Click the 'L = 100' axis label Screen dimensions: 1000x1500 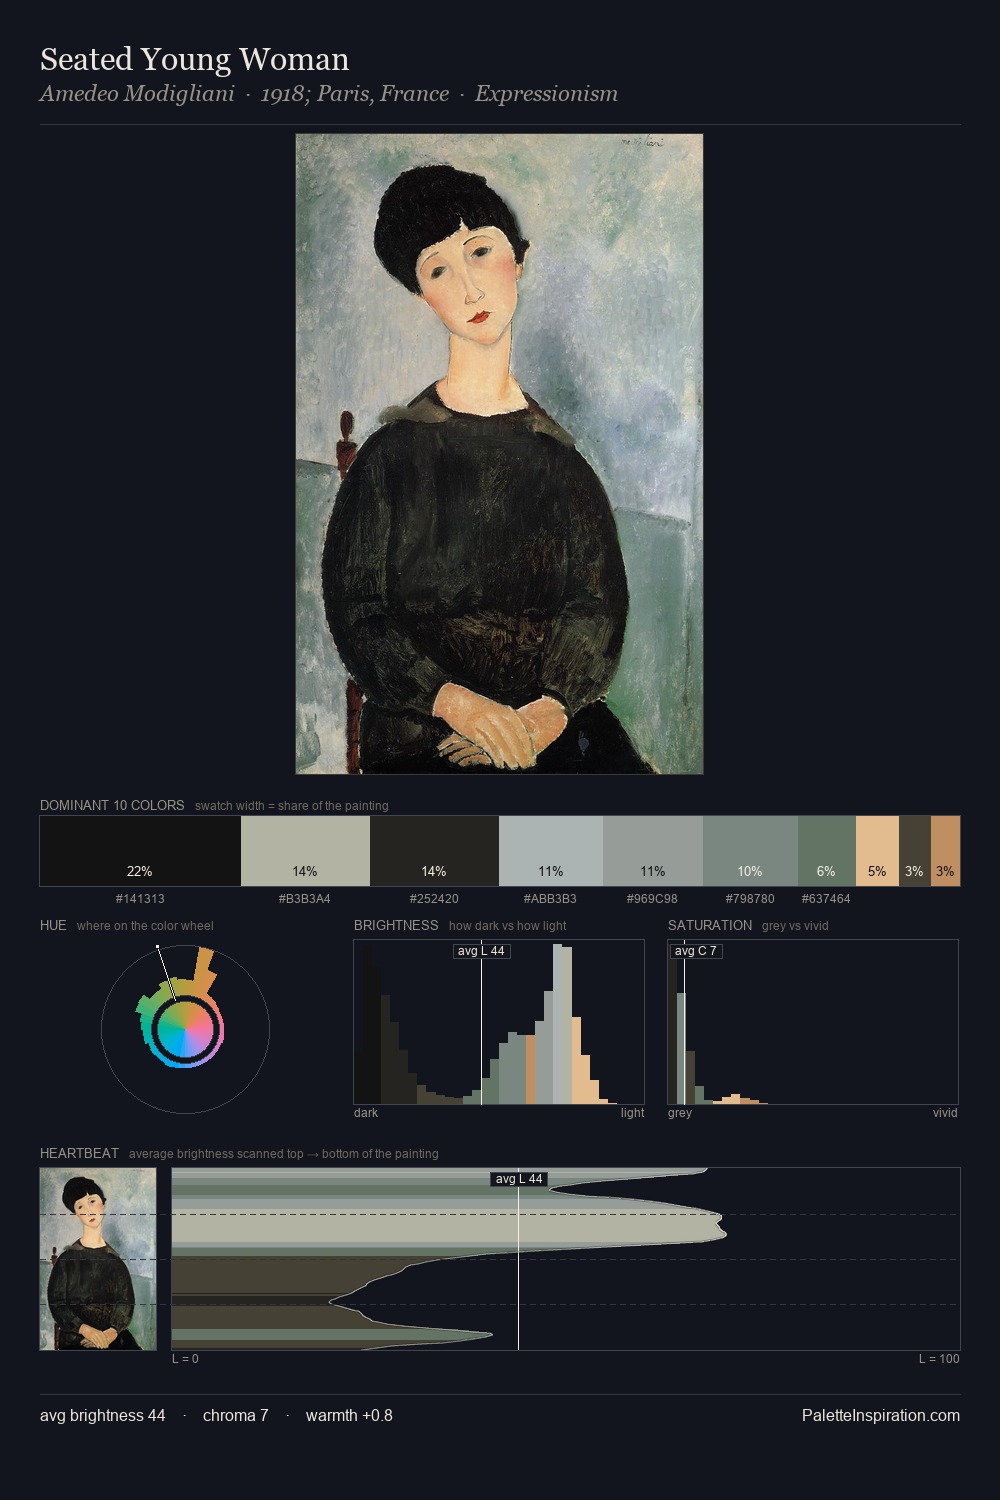939,1359
